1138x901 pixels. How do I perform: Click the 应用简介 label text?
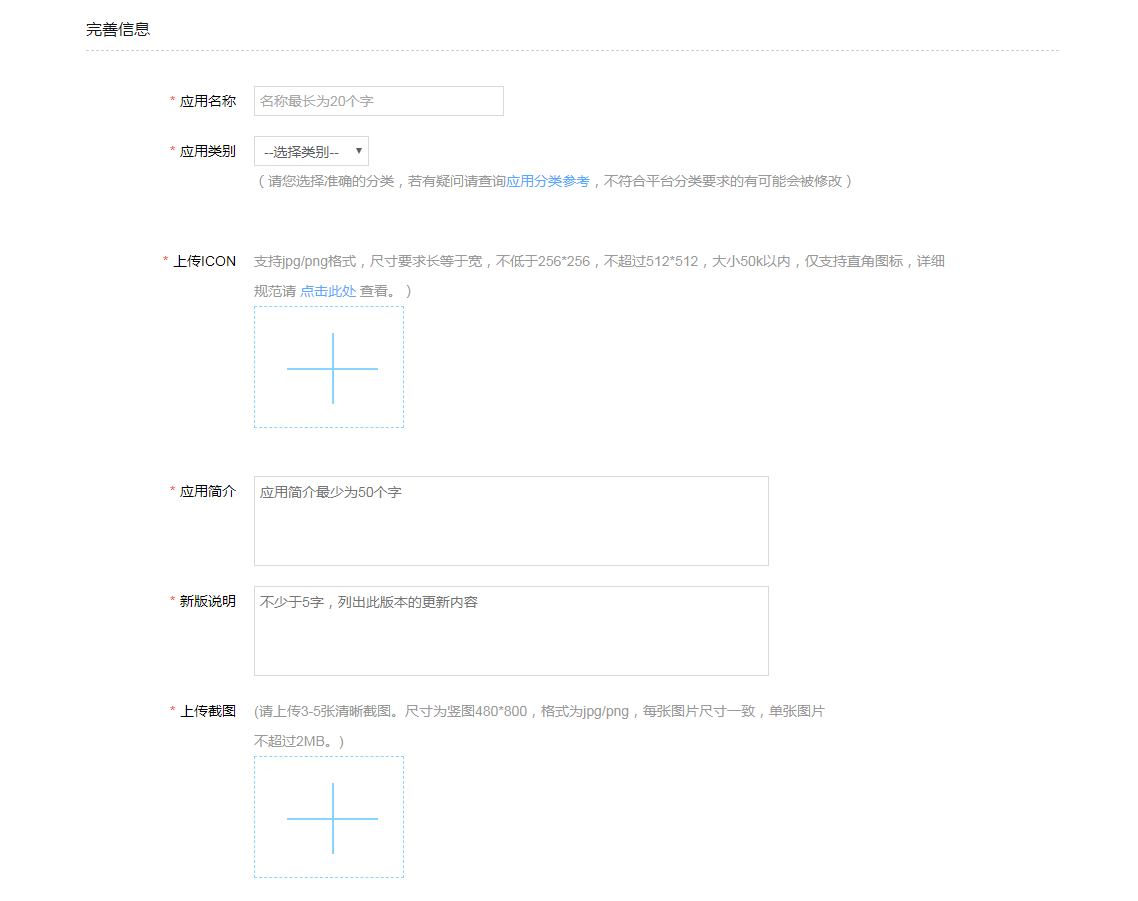(207, 490)
